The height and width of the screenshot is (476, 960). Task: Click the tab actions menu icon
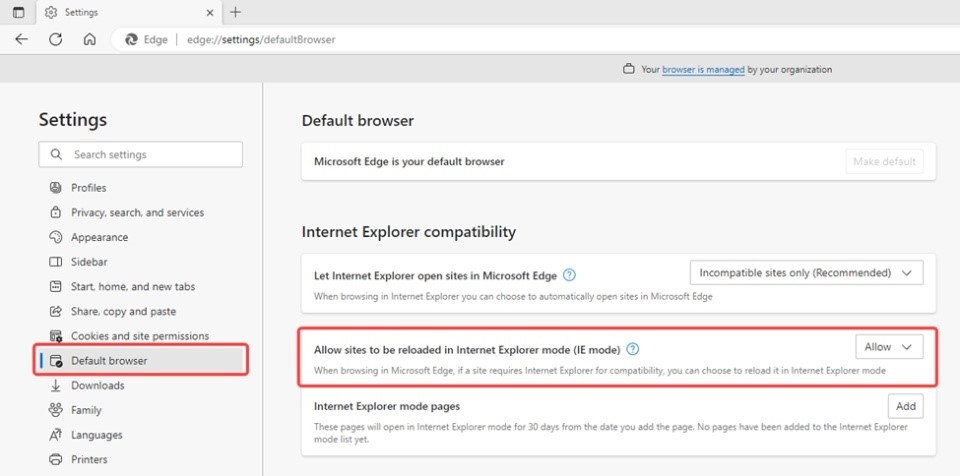(x=18, y=12)
